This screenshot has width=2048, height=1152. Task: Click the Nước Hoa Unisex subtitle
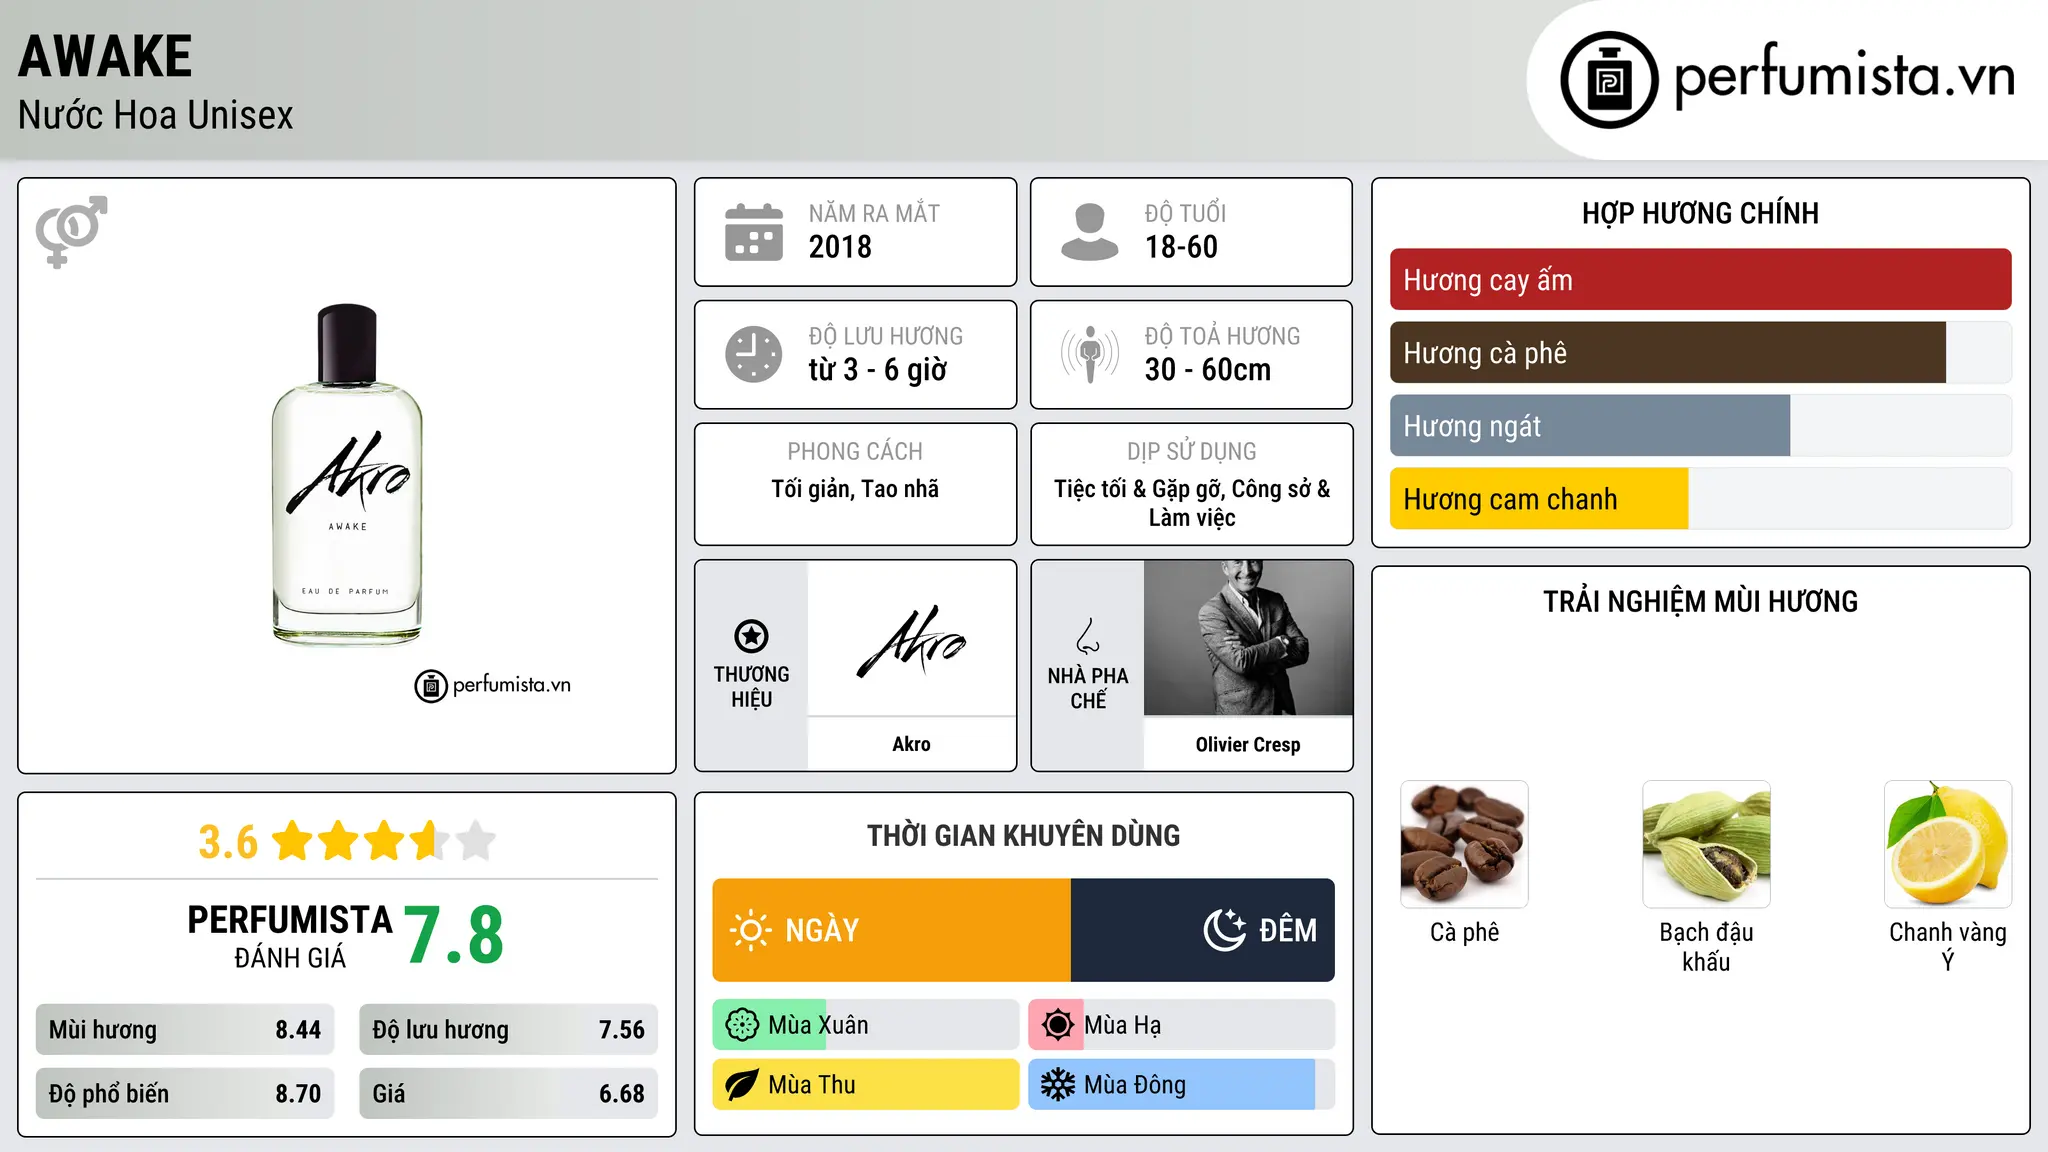pyautogui.click(x=156, y=116)
